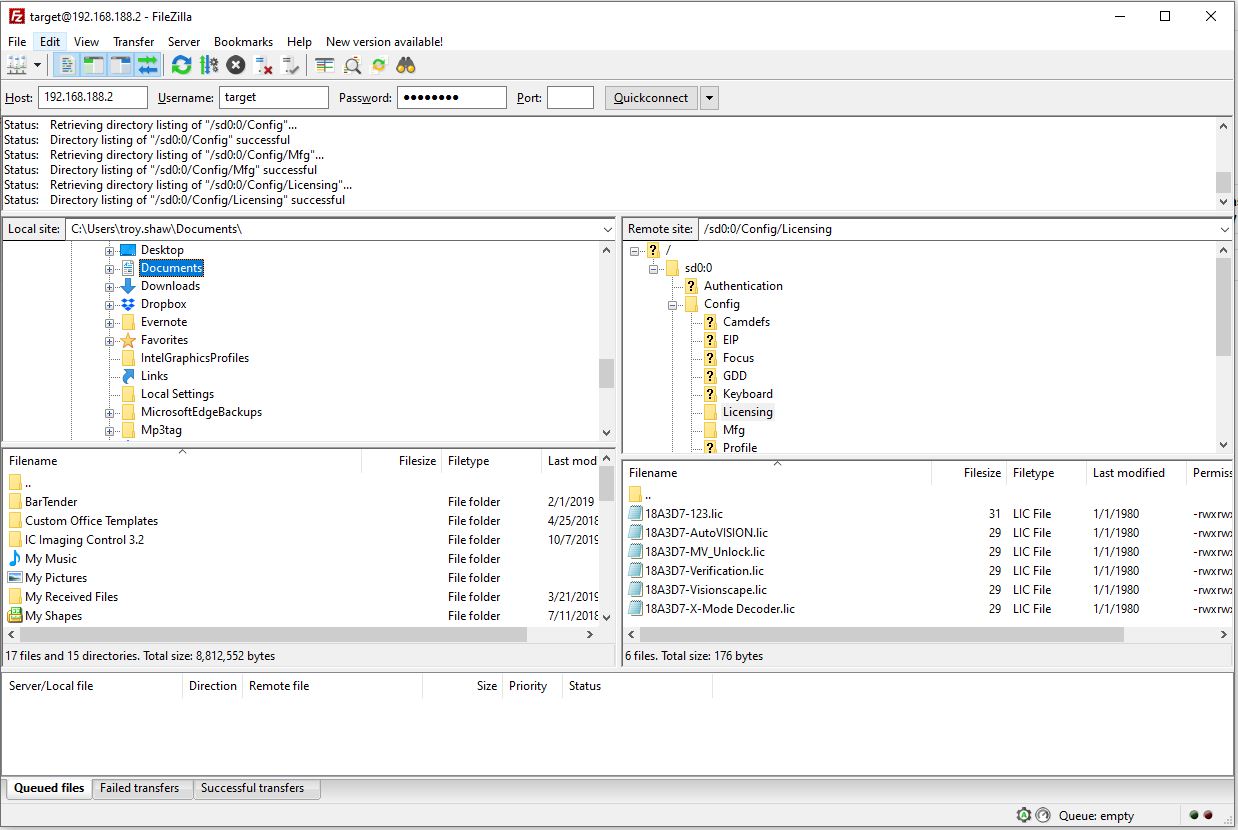Sort remote files by Last modified column
The width and height of the screenshot is (1238, 830).
(1136, 473)
